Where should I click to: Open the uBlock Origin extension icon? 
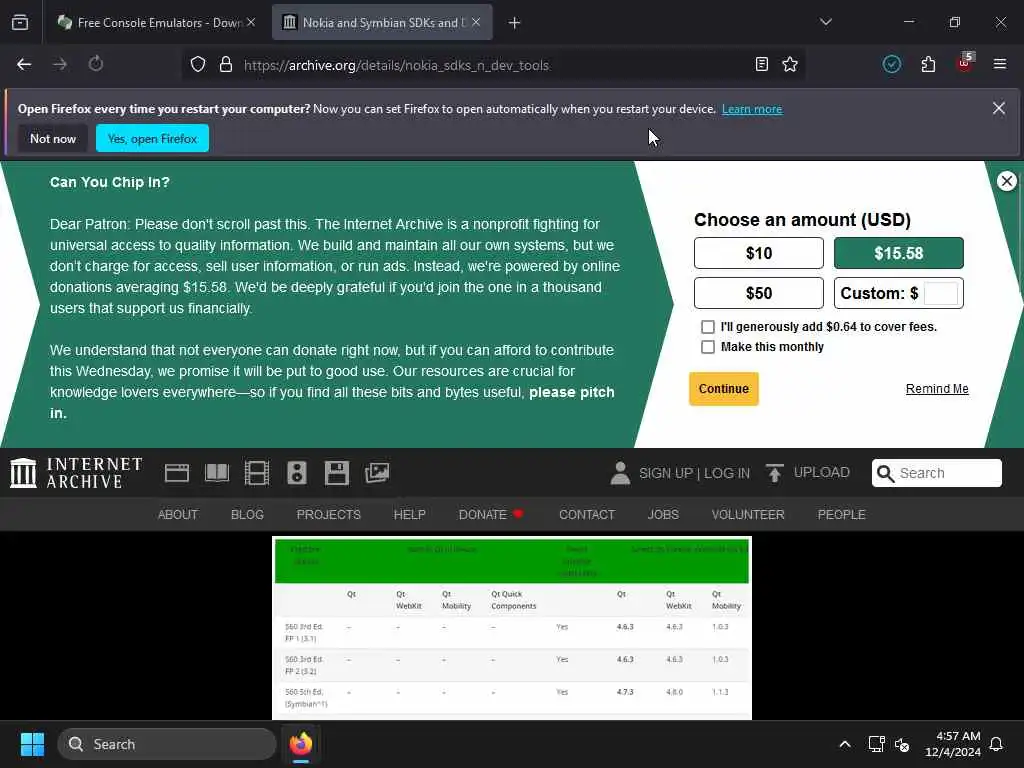coord(965,63)
